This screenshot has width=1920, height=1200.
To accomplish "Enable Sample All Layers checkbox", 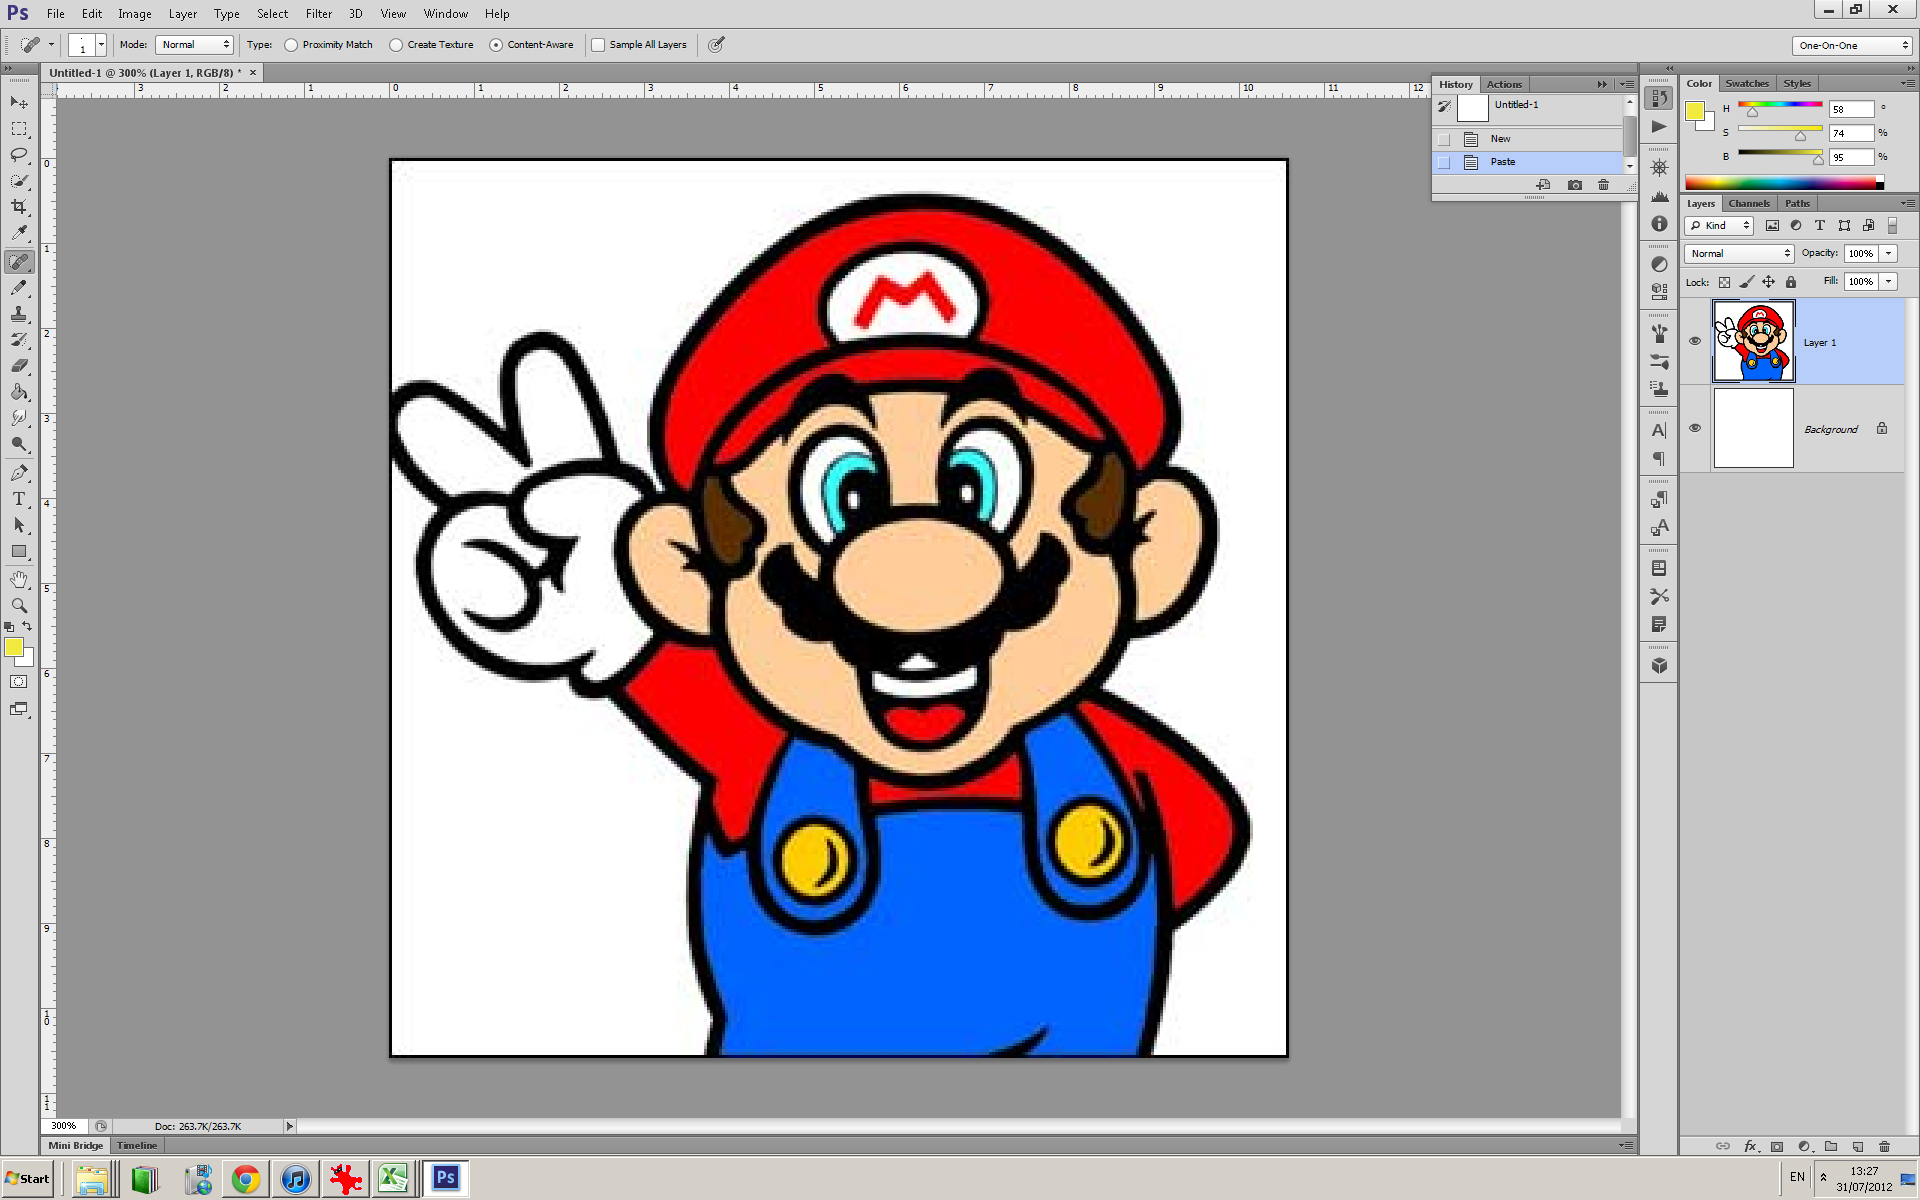I will coord(598,45).
